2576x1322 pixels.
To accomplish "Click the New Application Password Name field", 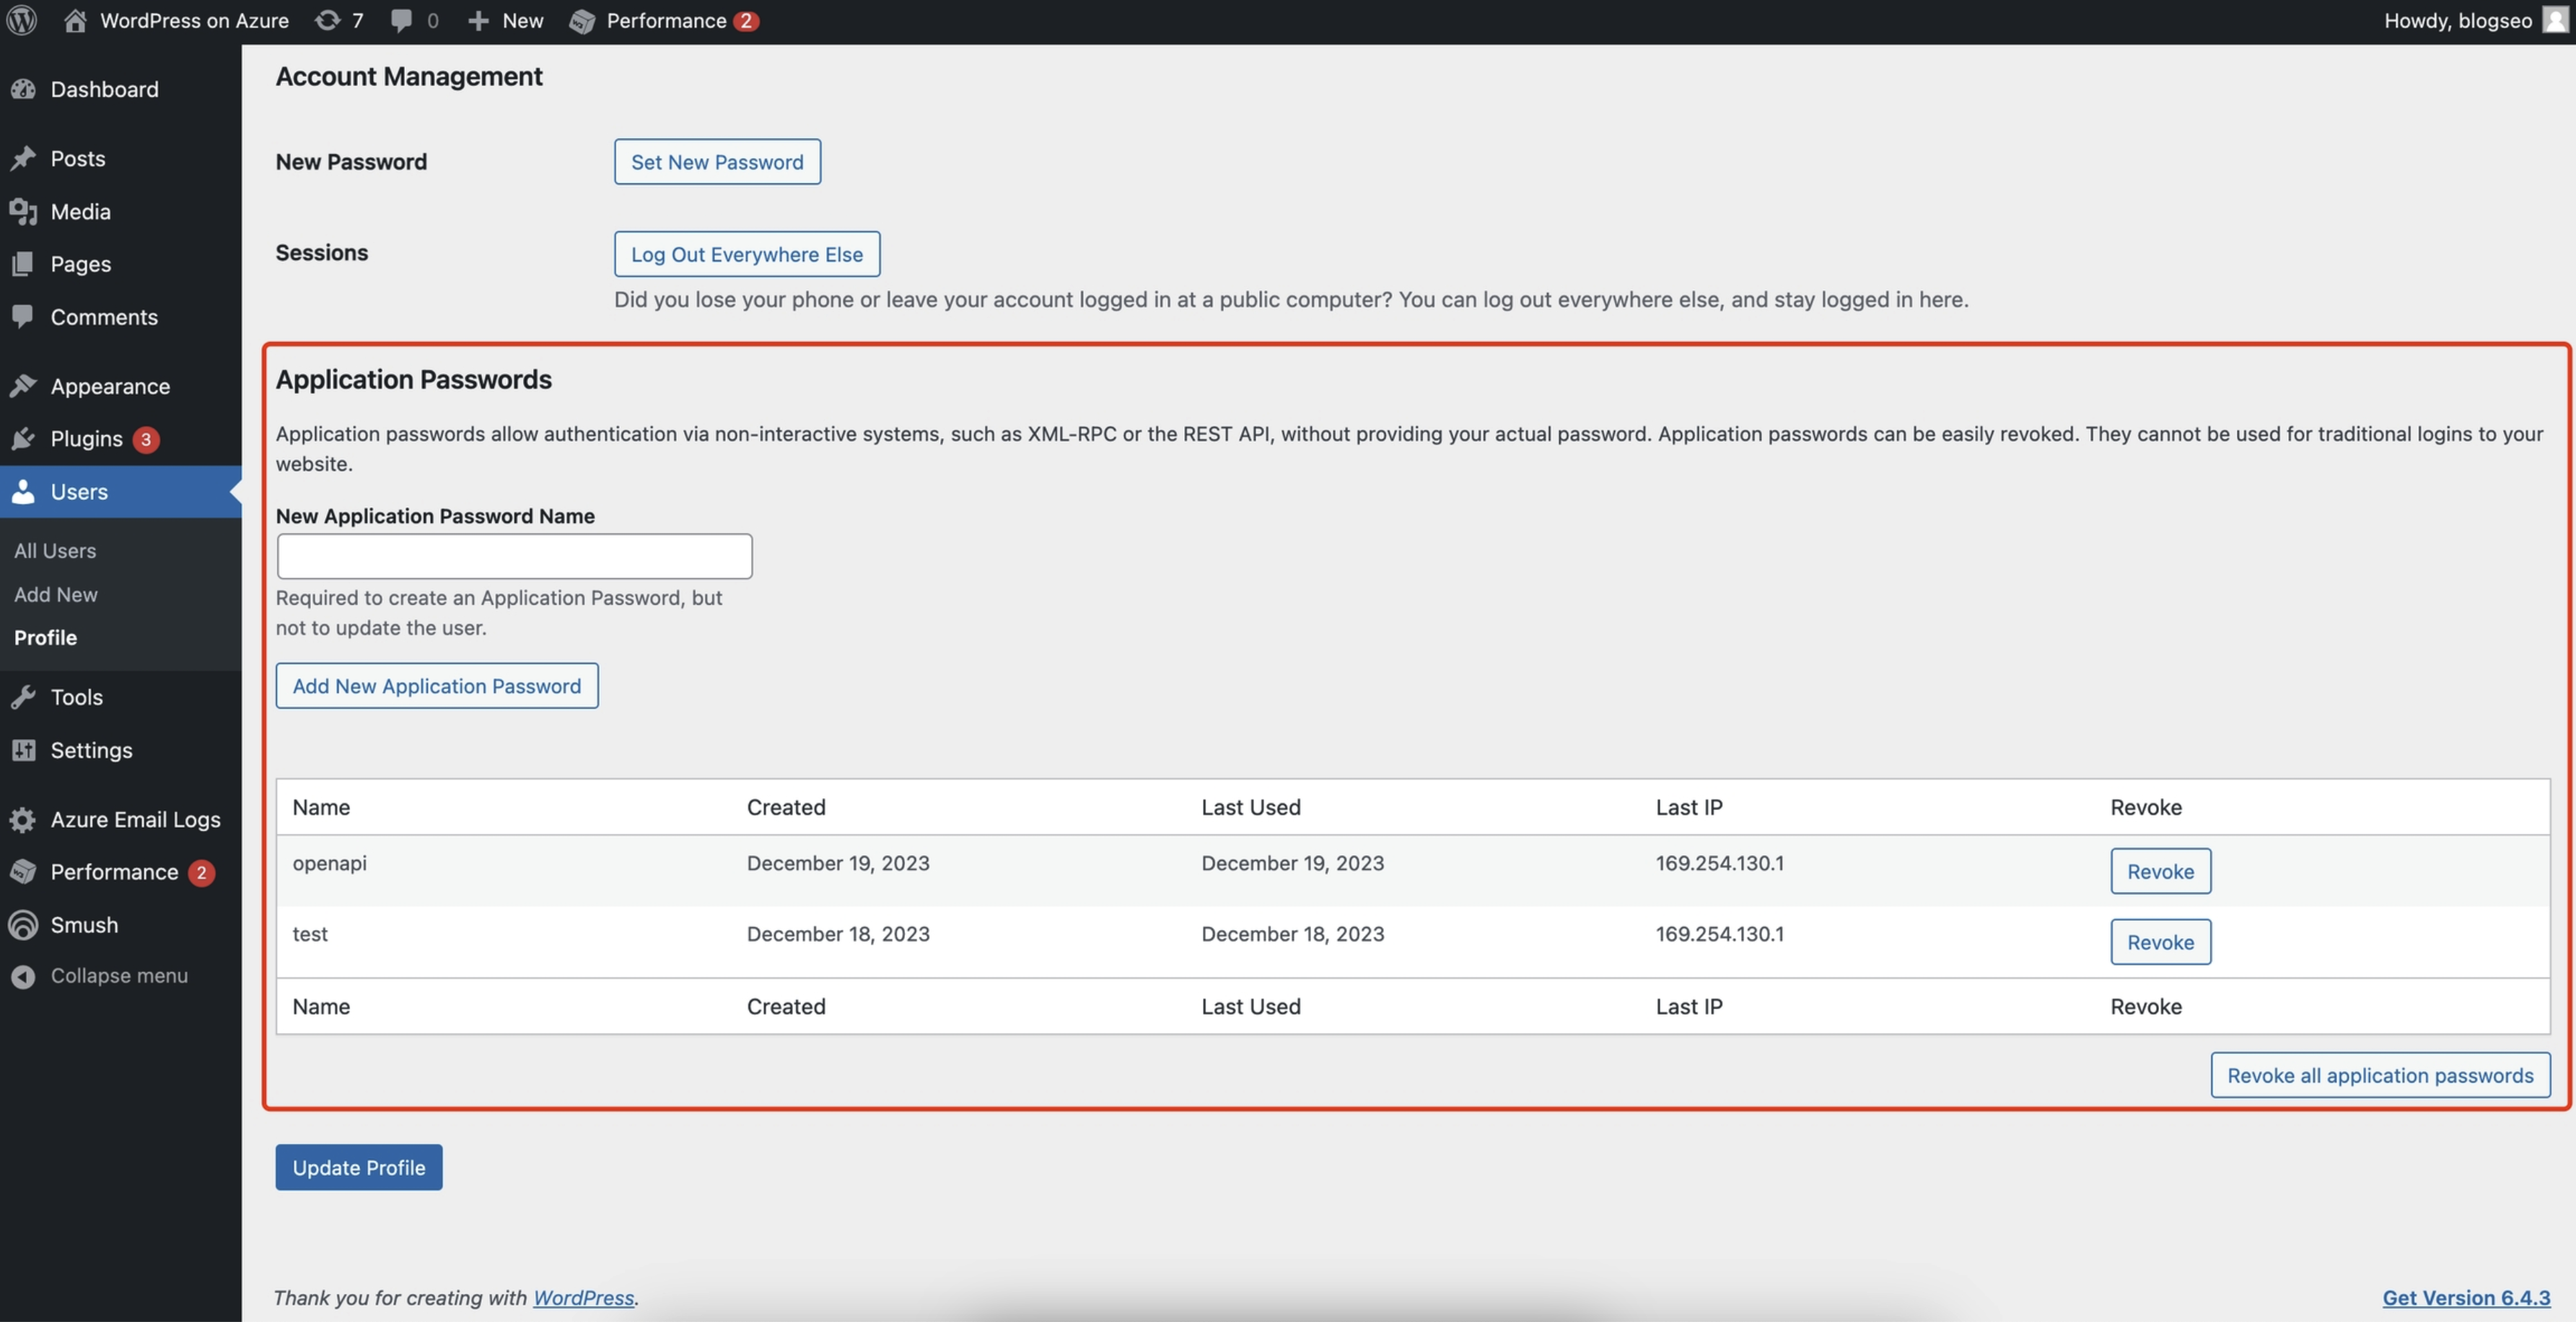I will [513, 556].
